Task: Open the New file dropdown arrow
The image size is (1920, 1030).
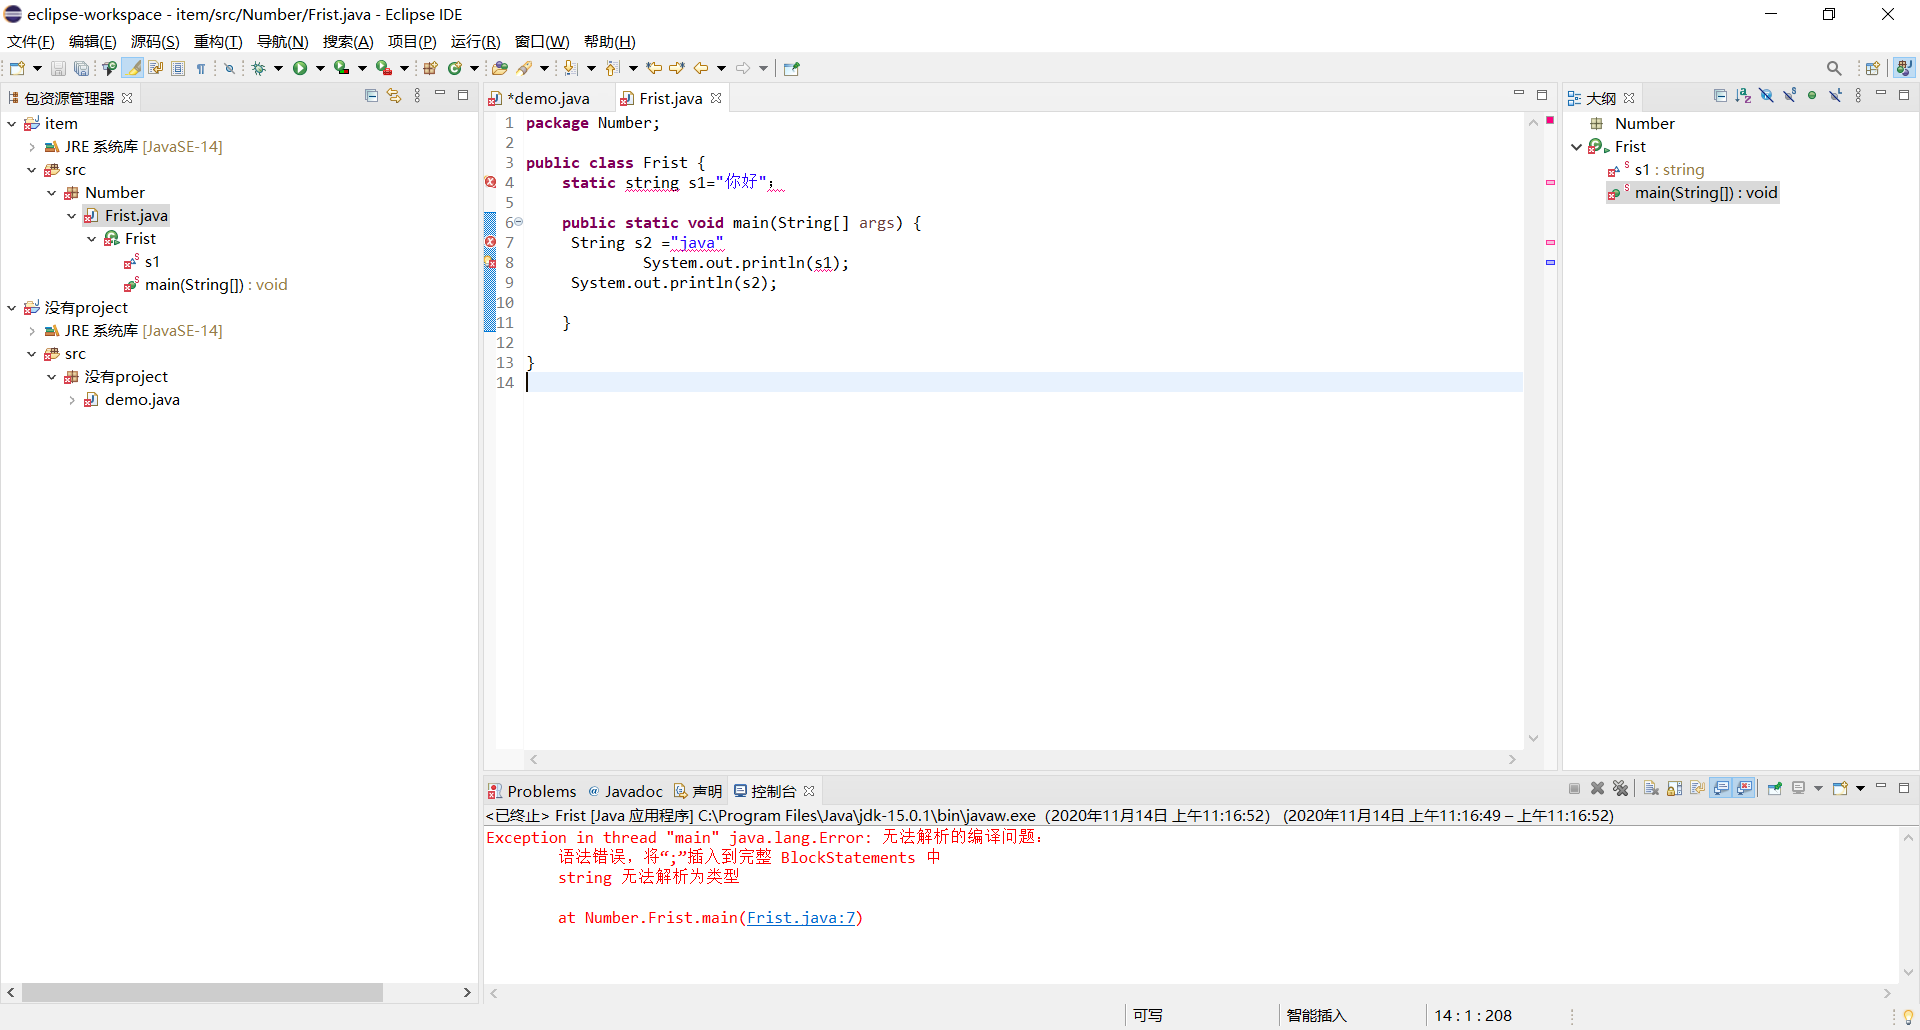Action: tap(37, 68)
